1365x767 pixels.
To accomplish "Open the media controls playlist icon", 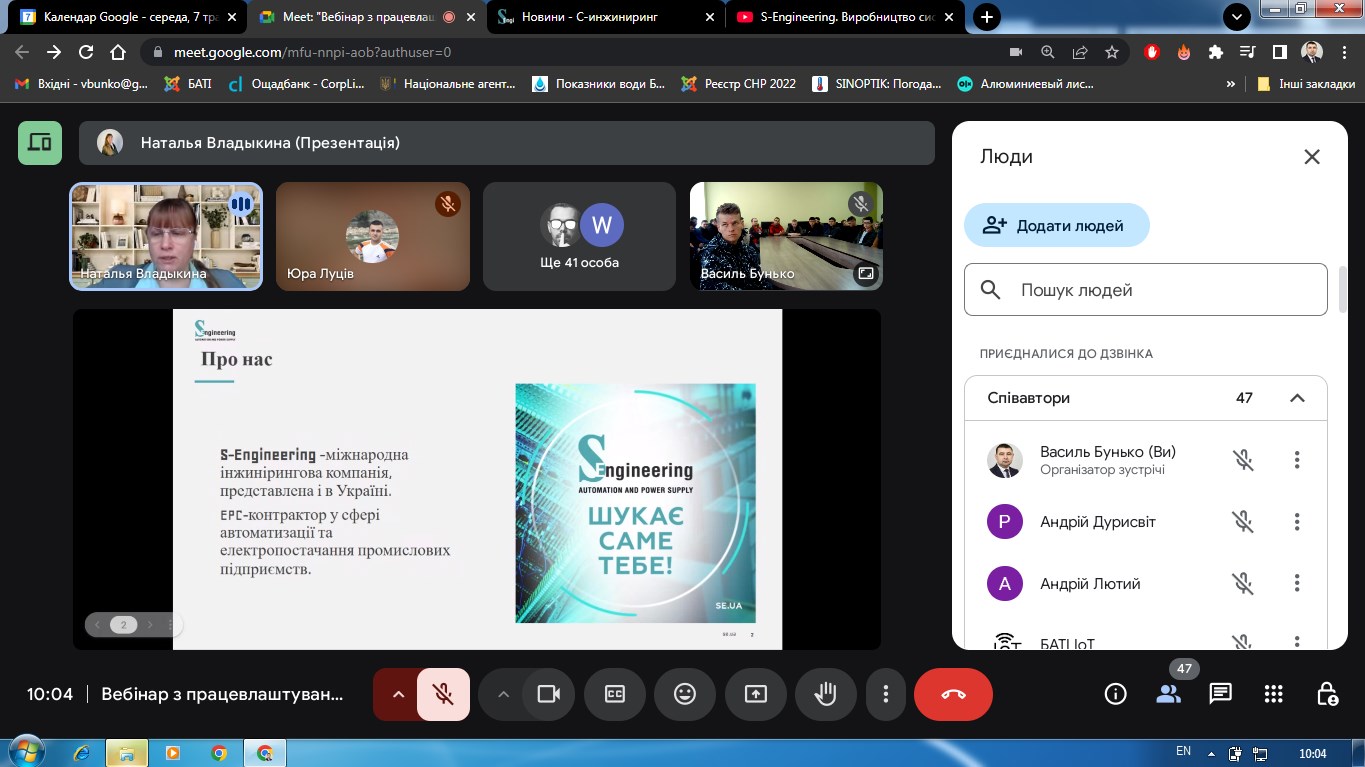I will tap(1247, 52).
